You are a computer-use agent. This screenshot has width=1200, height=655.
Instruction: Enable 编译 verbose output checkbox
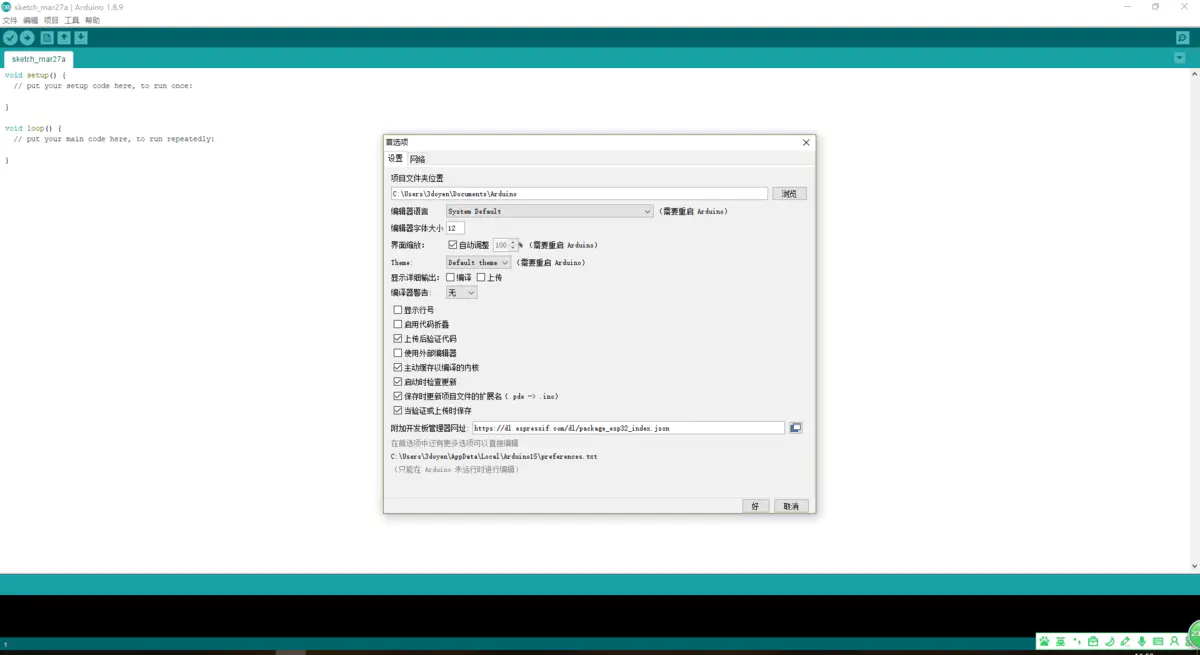tap(451, 277)
